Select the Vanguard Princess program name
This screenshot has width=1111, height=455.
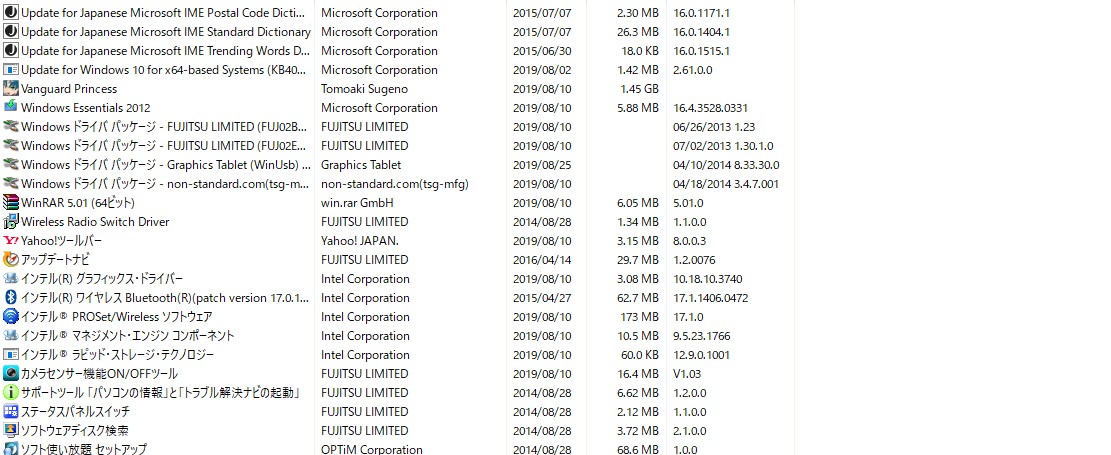[x=69, y=89]
